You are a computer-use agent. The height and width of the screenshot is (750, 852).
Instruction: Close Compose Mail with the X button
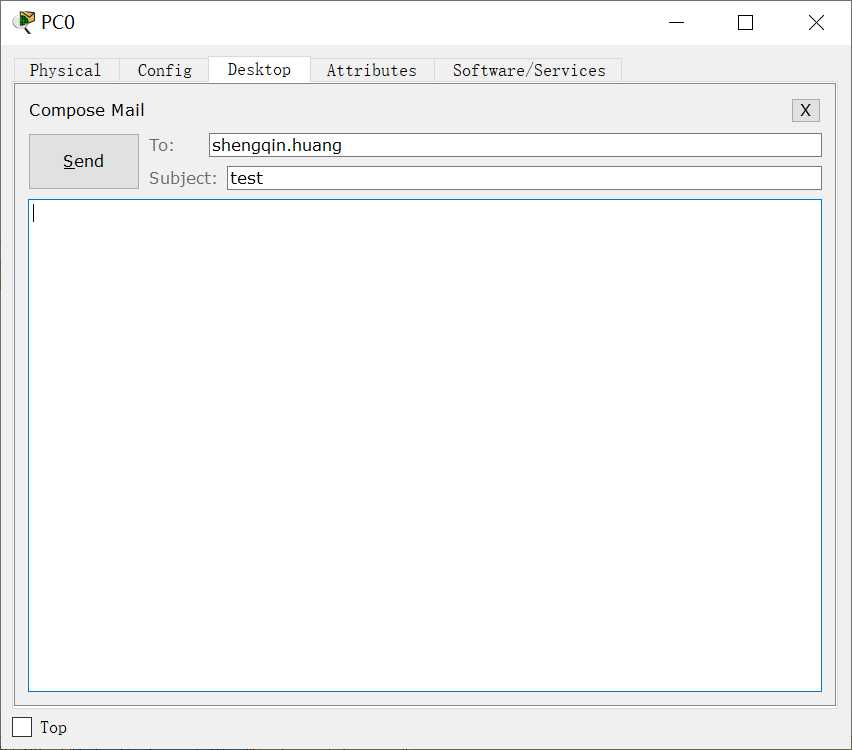[805, 110]
